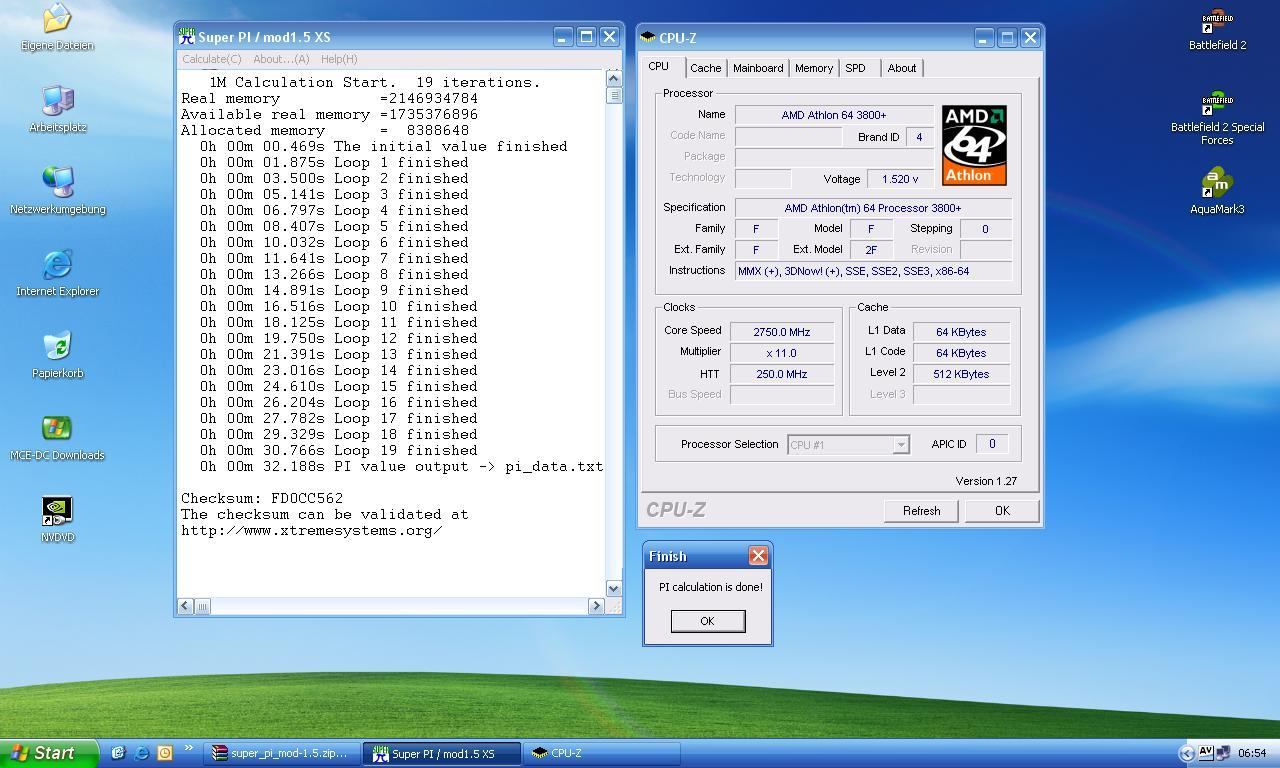The height and width of the screenshot is (768, 1280).
Task: Click the Level 2 512 KBytes field
Action: (x=961, y=374)
